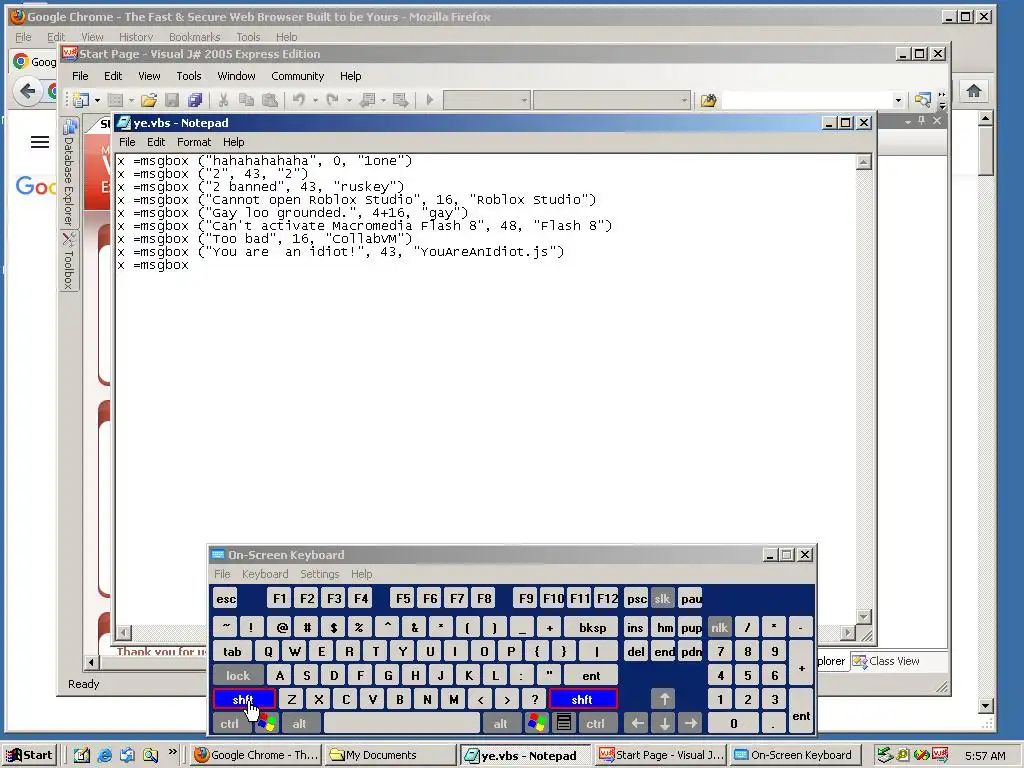
Task: Toggle the nlk key on On-Screen Keyboard
Action: coord(719,628)
